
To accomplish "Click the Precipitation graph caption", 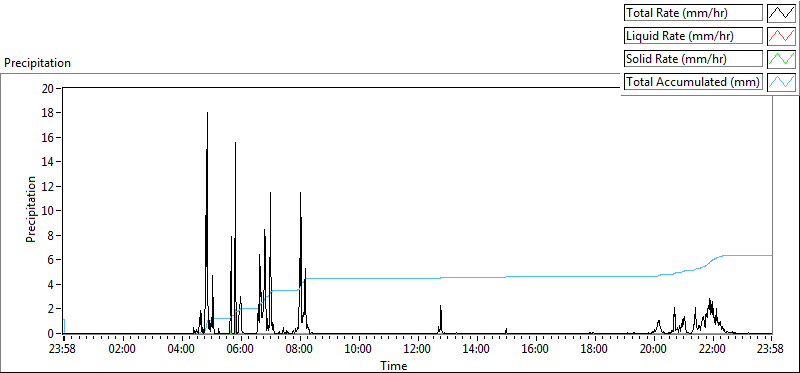I will point(37,63).
